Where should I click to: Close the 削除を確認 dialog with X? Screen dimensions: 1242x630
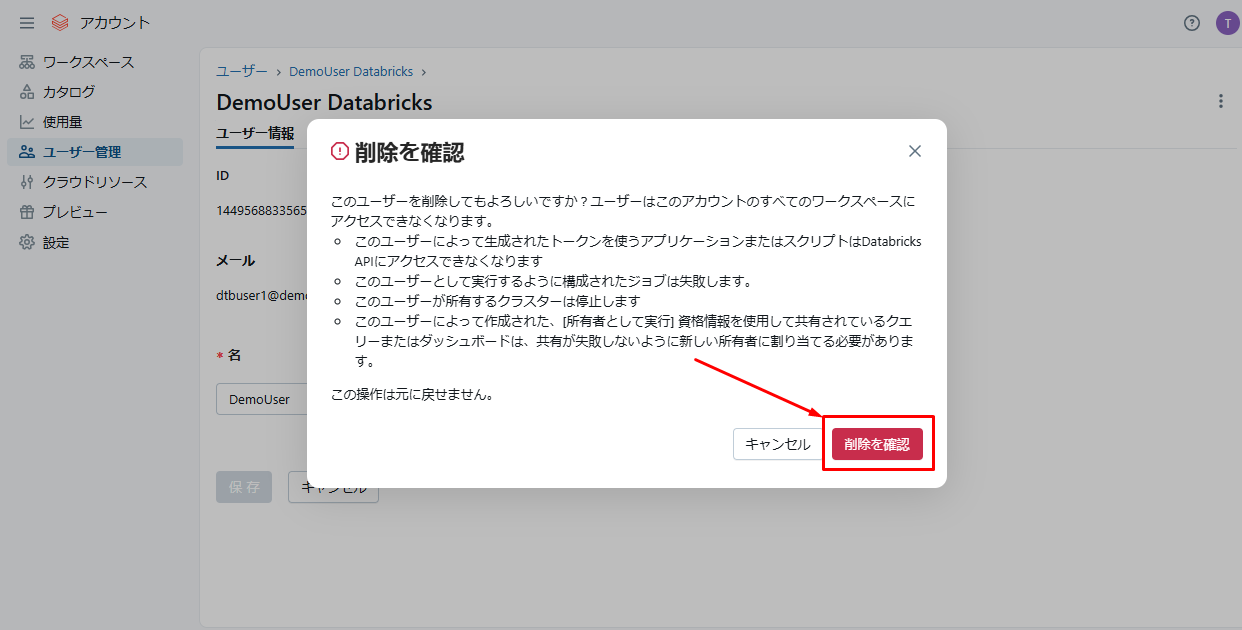click(x=914, y=151)
